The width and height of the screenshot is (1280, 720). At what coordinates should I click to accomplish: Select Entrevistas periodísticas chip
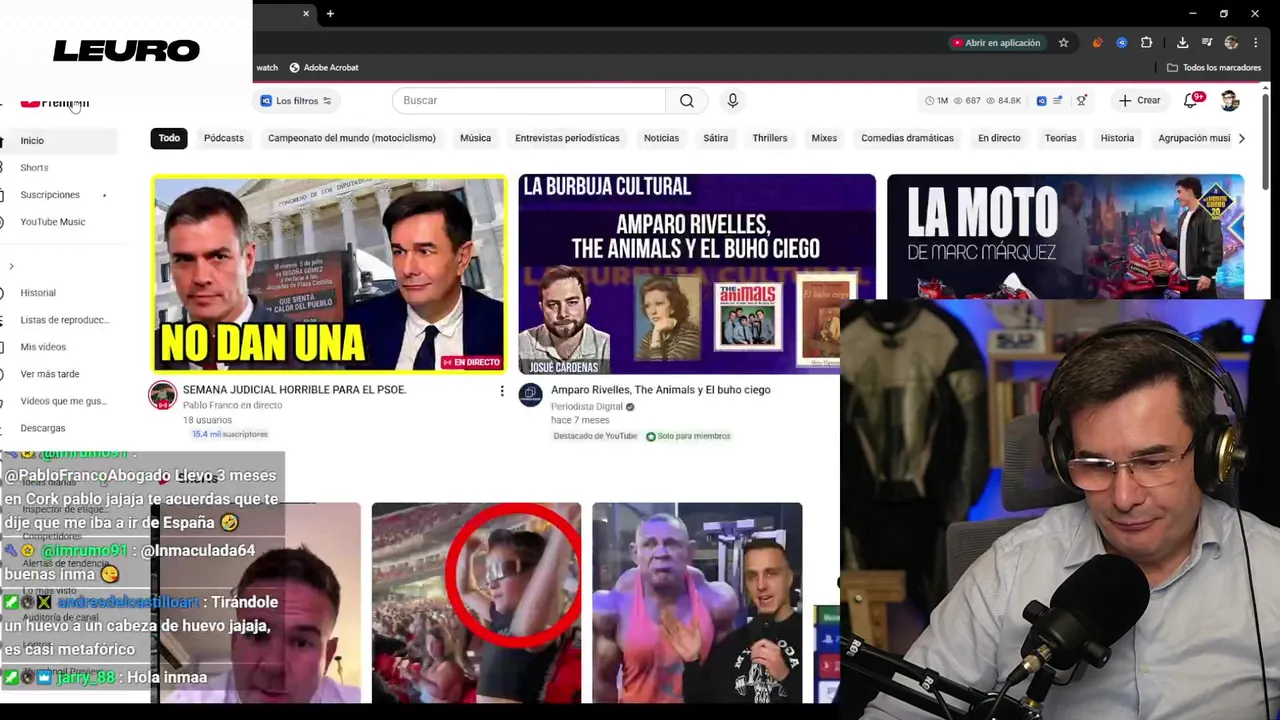point(567,138)
